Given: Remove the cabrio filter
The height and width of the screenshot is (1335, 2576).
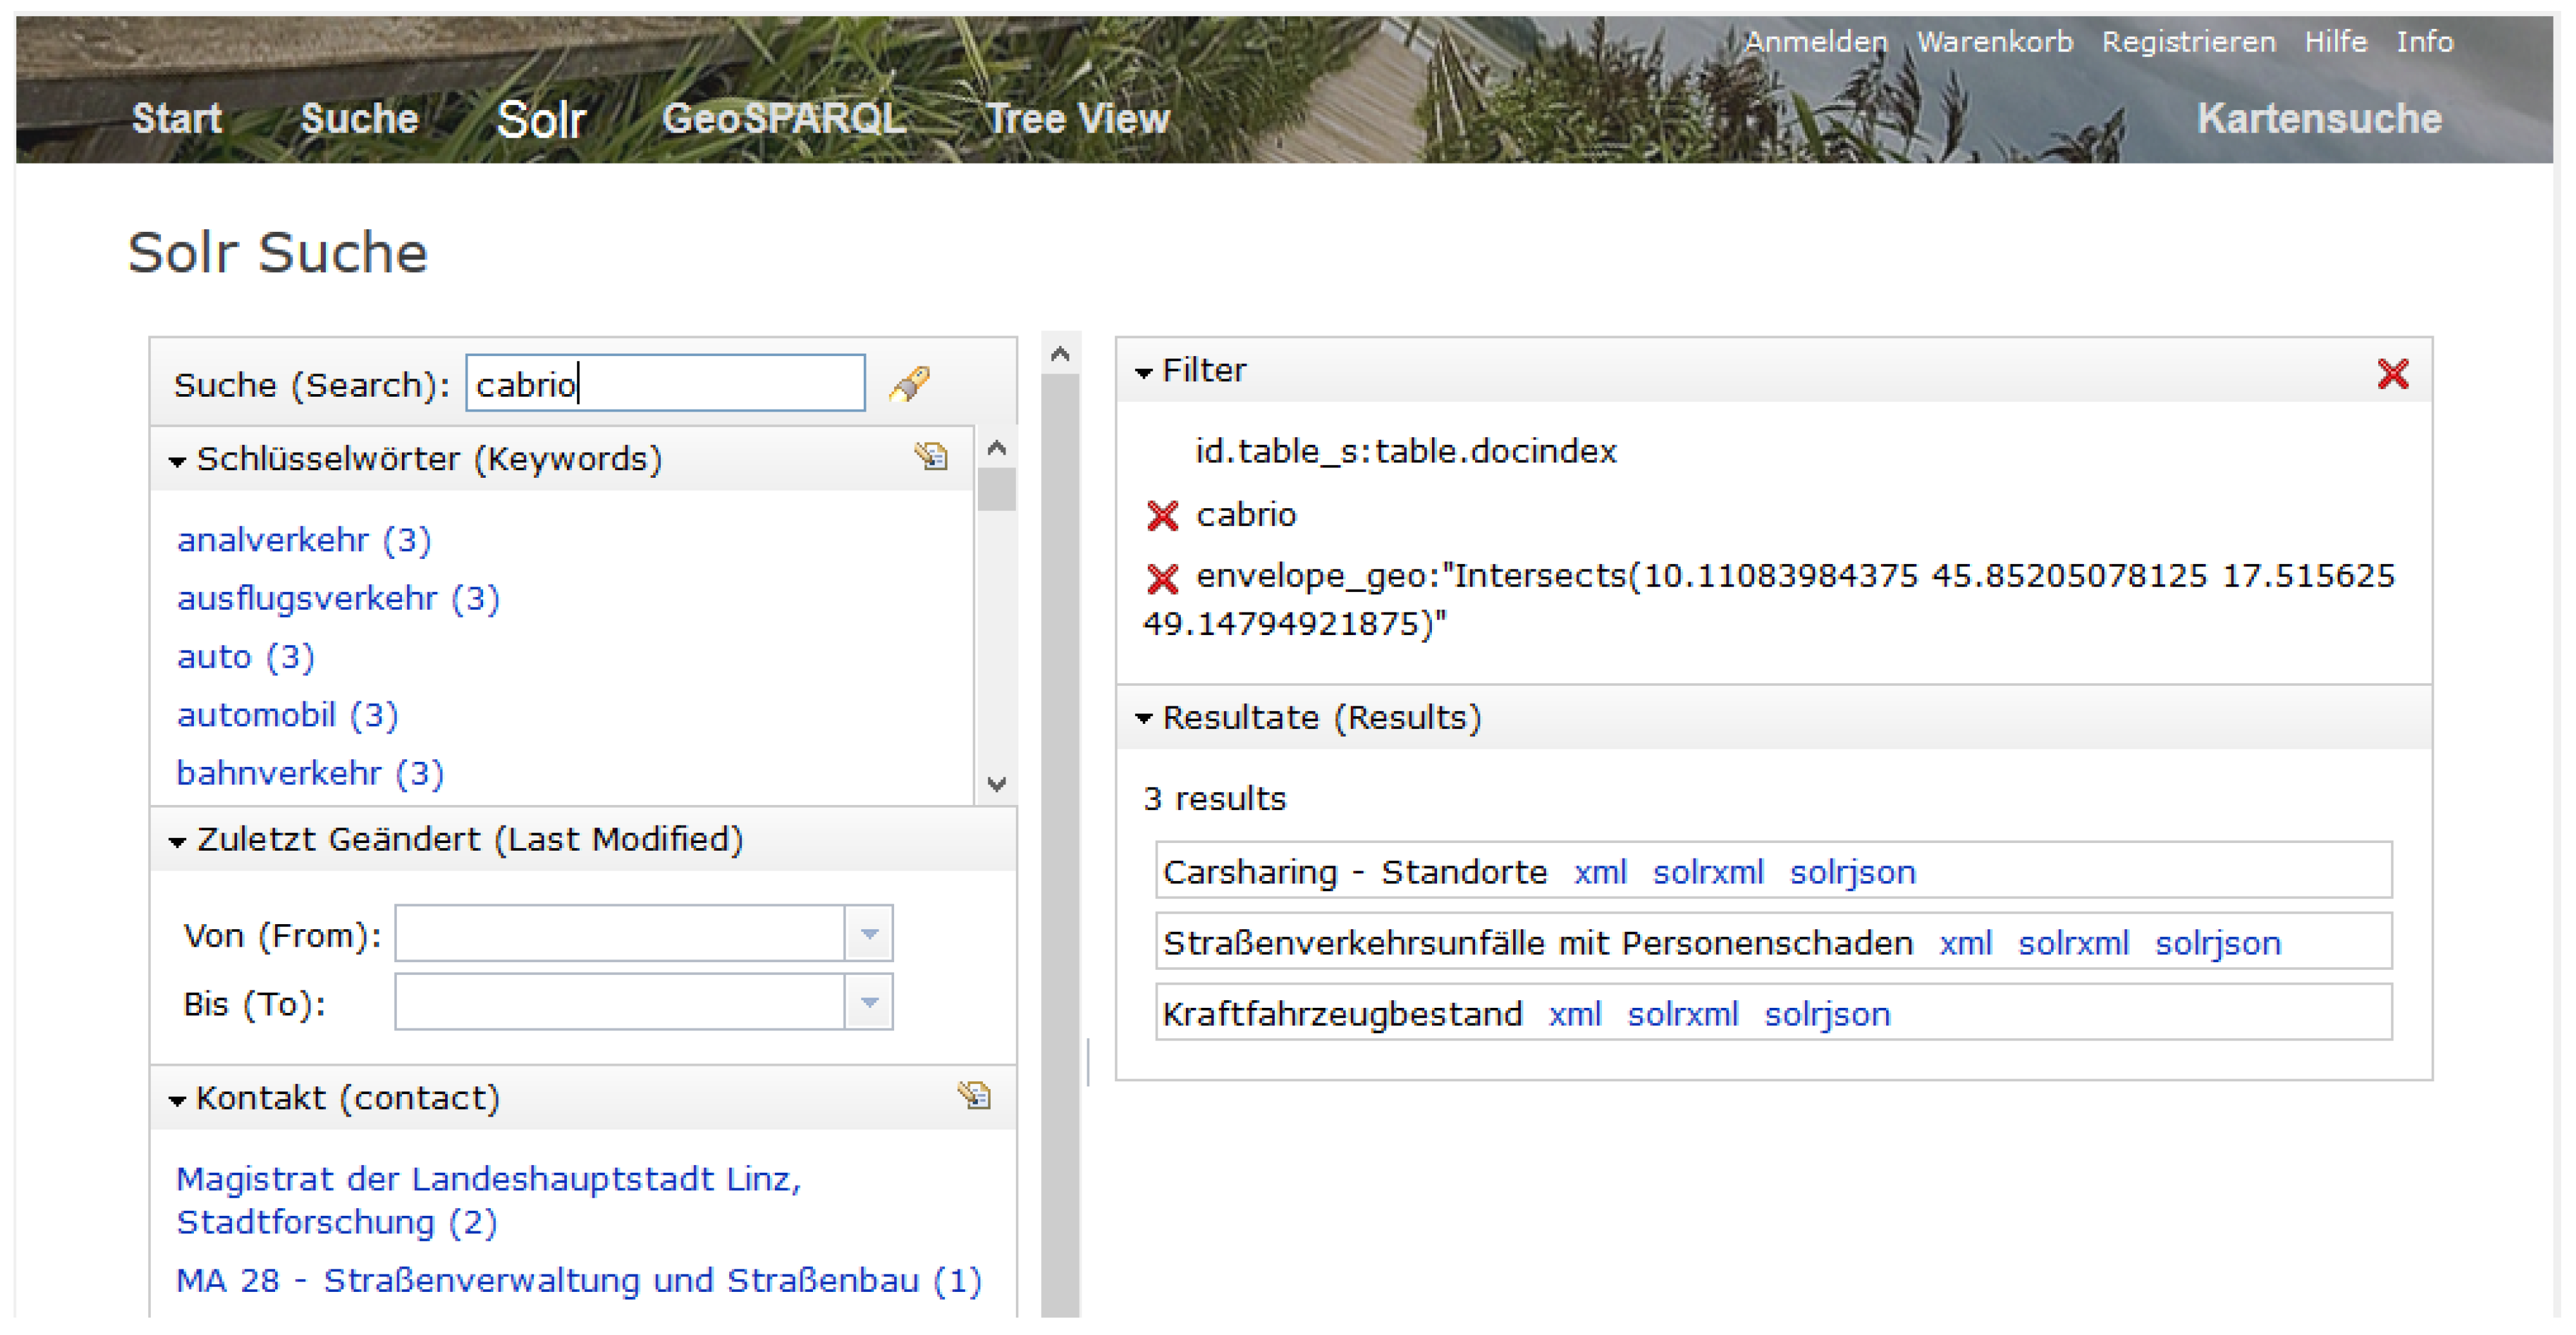Looking at the screenshot, I should pos(1162,516).
